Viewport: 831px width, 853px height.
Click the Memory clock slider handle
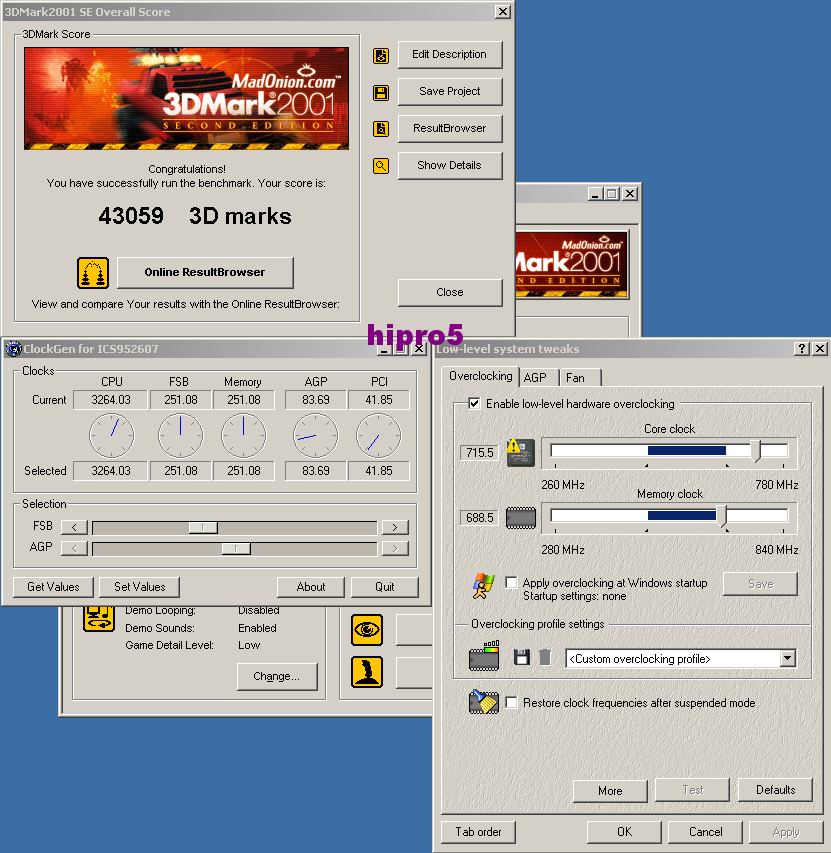tap(722, 516)
